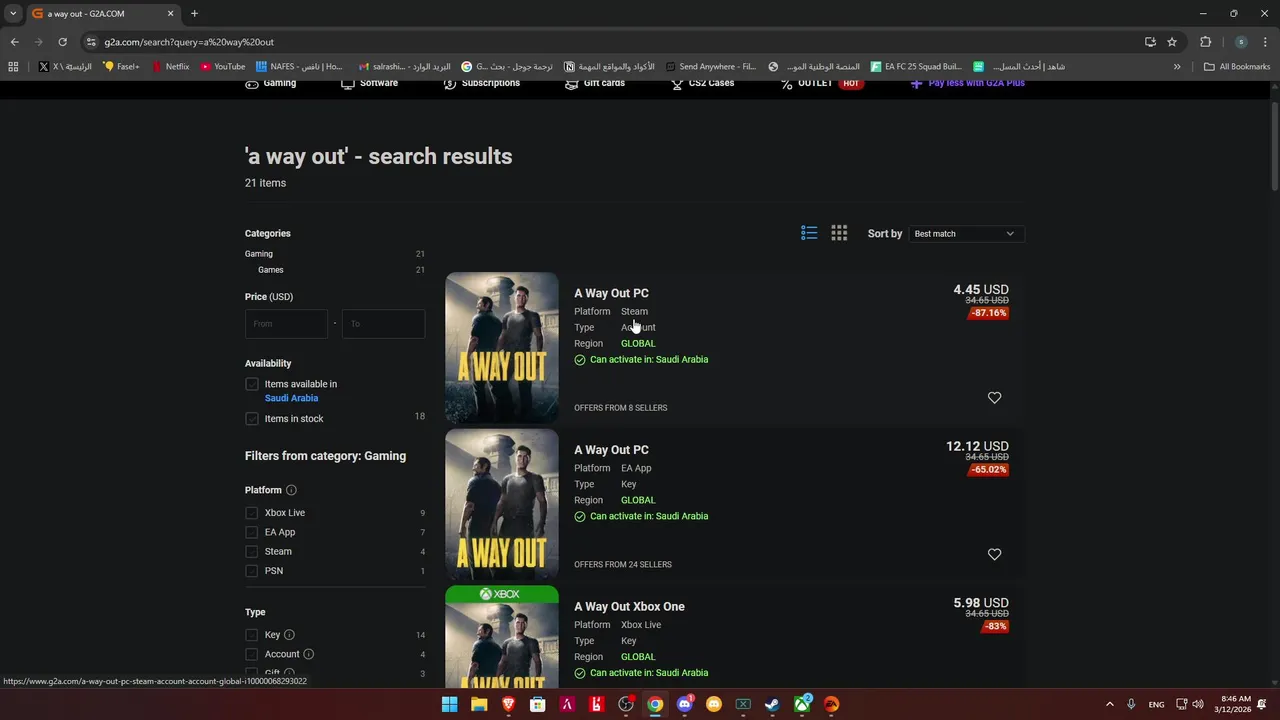Open the Sort by Best match dropdown
This screenshot has width=1280, height=720.
click(x=966, y=234)
